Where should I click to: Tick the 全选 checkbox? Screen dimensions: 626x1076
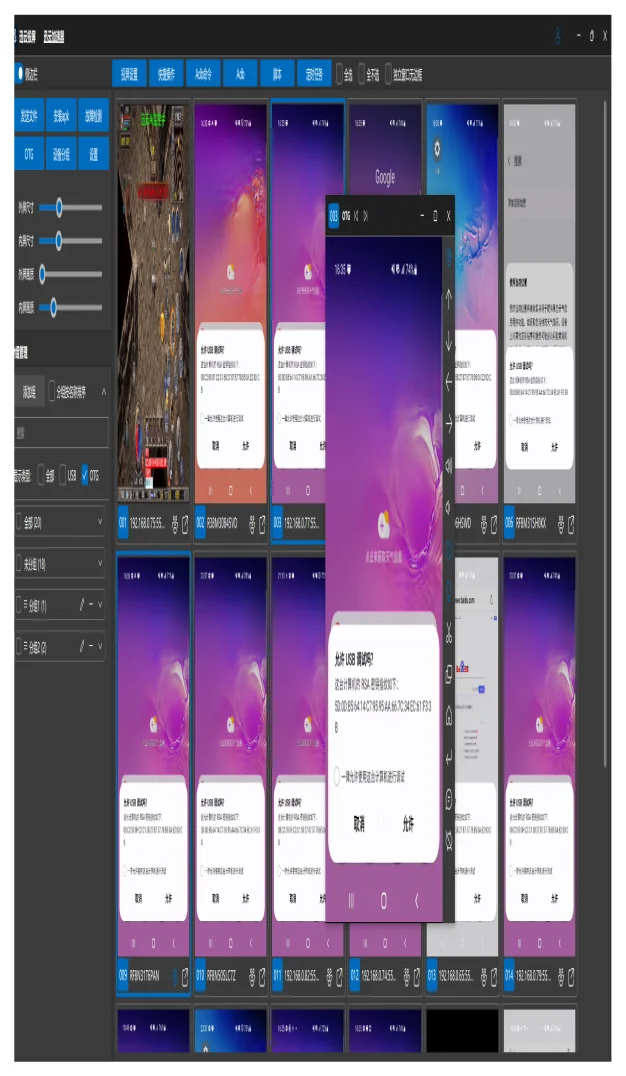coord(339,74)
